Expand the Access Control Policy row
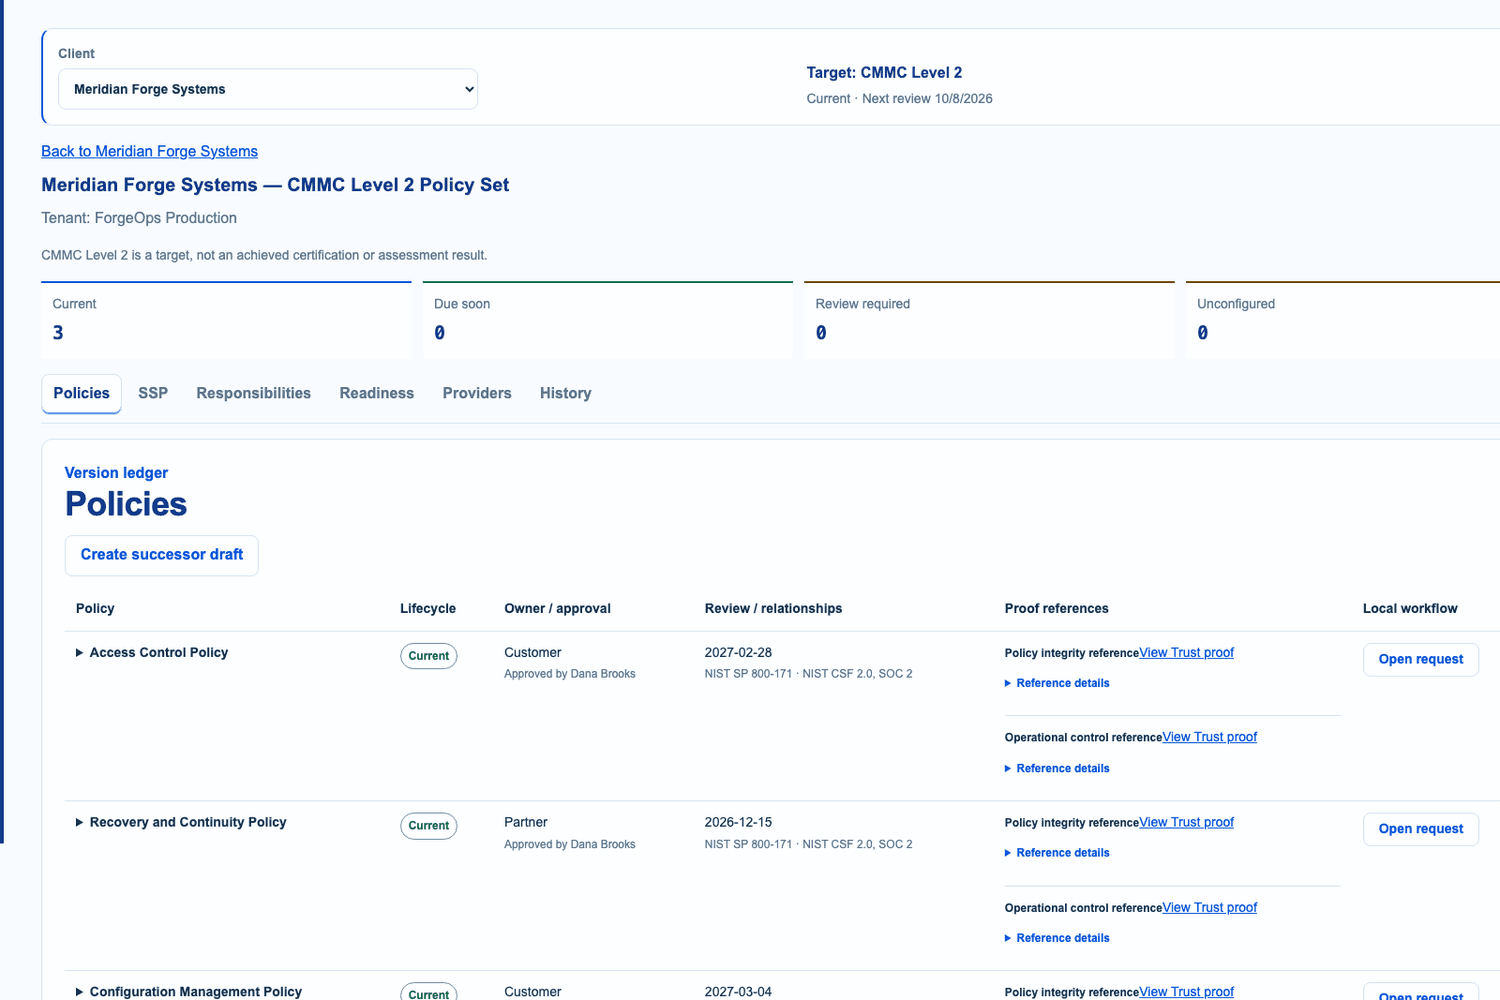The height and width of the screenshot is (1000, 1500). pos(152,652)
